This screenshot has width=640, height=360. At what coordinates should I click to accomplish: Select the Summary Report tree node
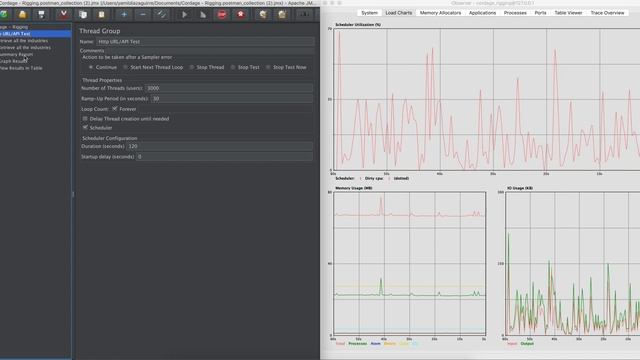tap(16, 54)
